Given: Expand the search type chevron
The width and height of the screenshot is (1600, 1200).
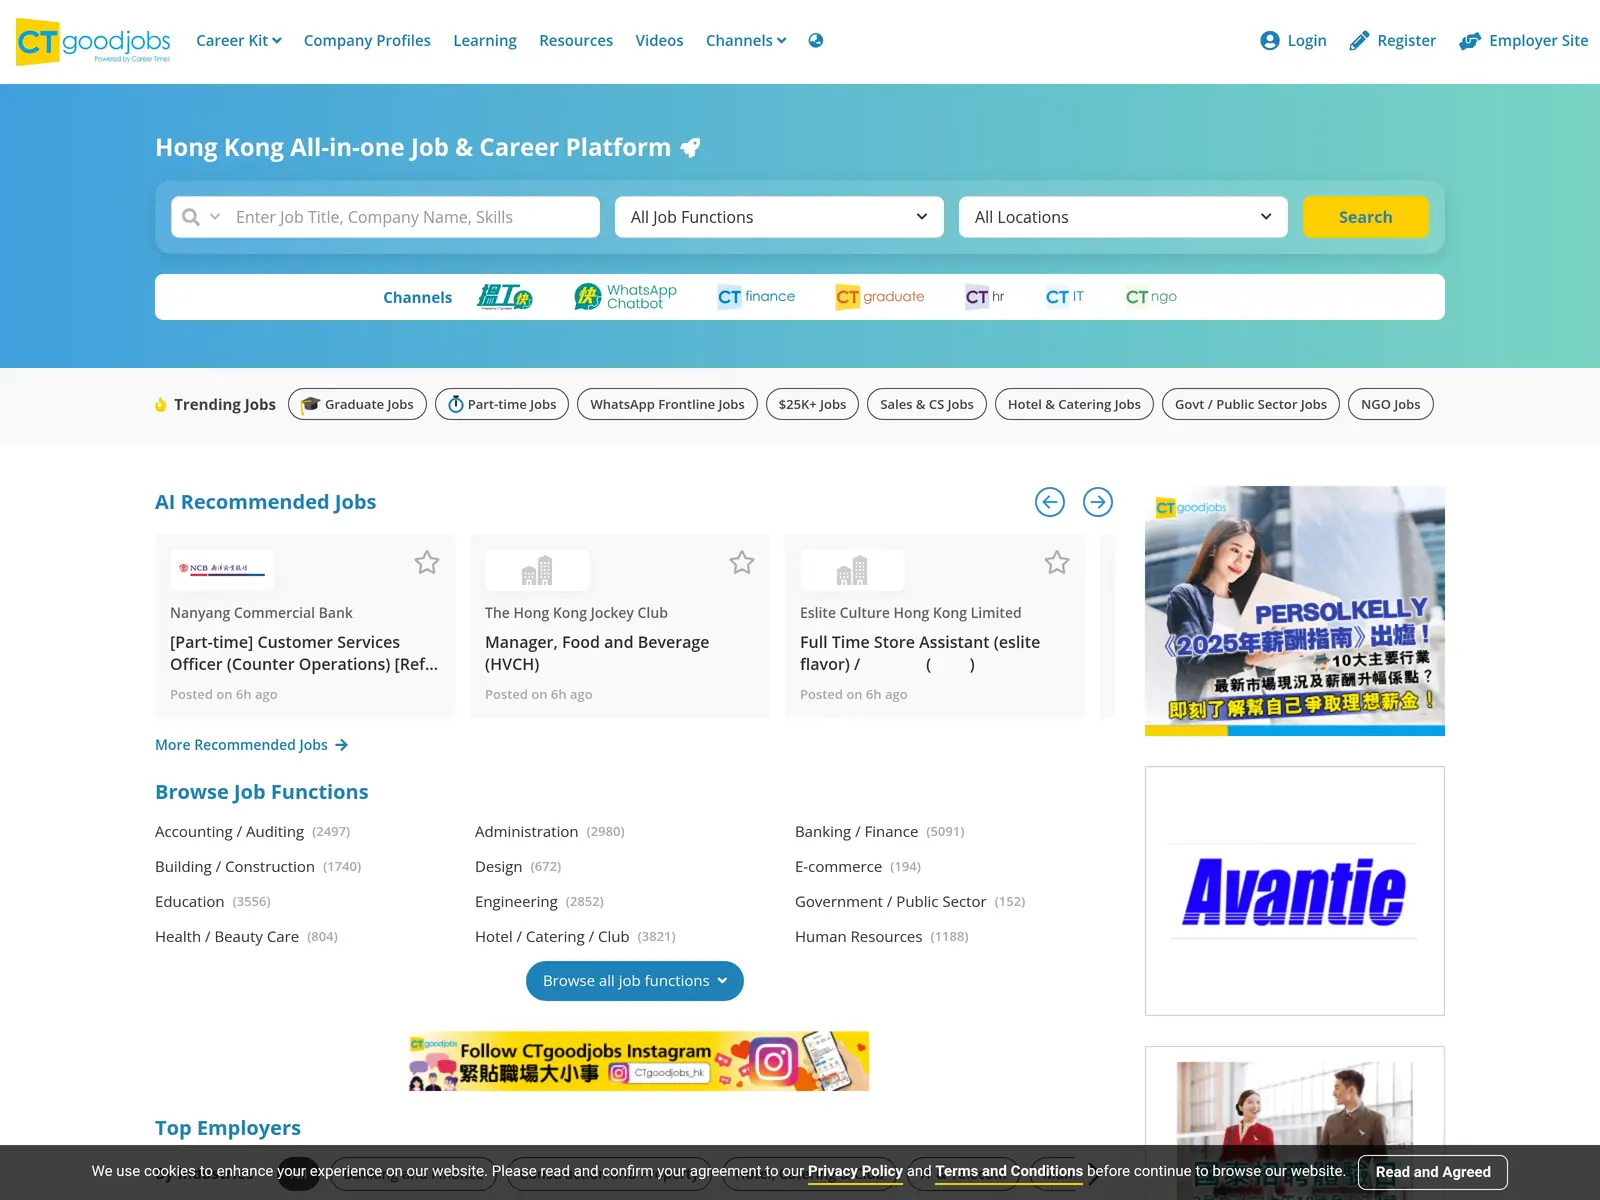Looking at the screenshot, I should coord(215,217).
